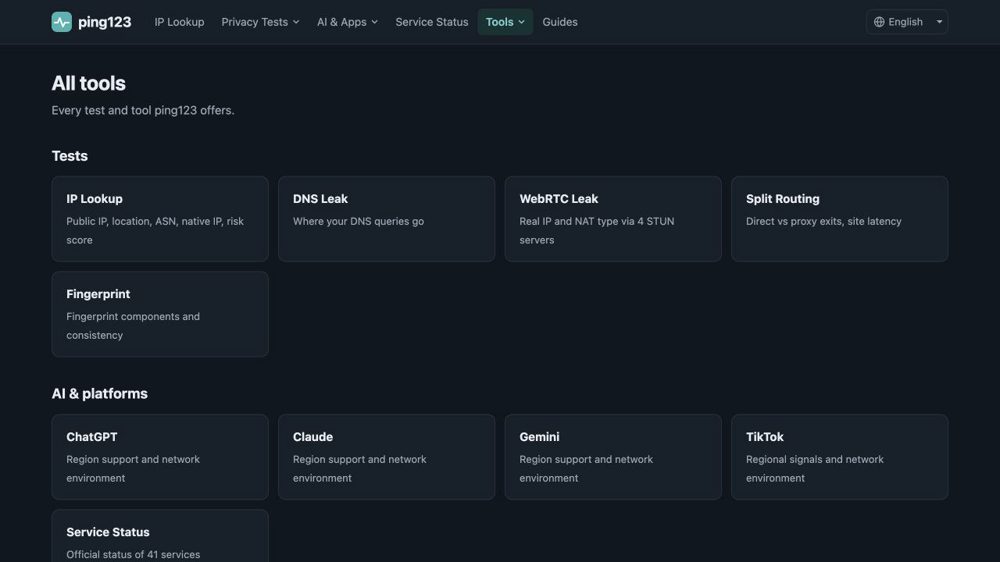This screenshot has height=562, width=1000.
Task: Click 'Every test and tool ping123 offers.' text
Action: [x=143, y=110]
